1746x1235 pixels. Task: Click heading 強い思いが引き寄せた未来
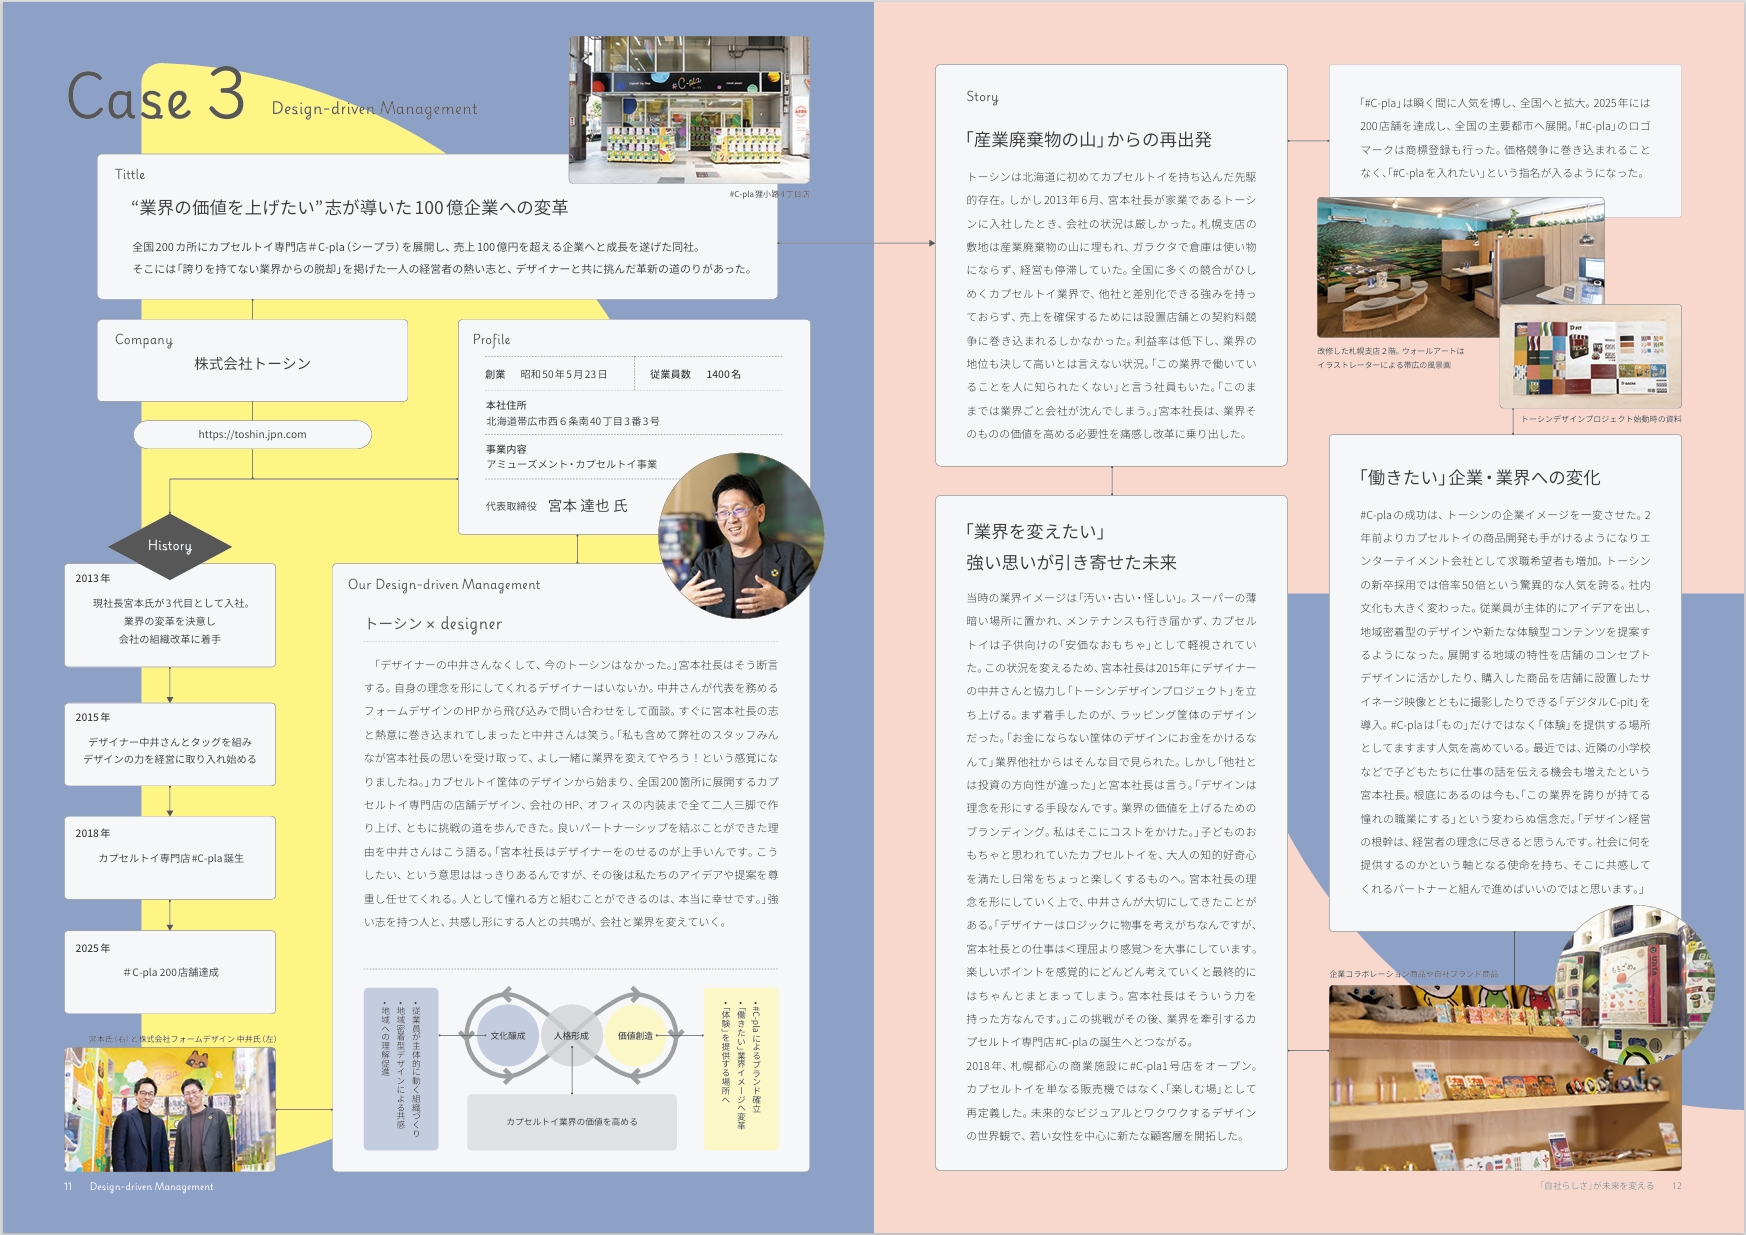coord(1071,562)
